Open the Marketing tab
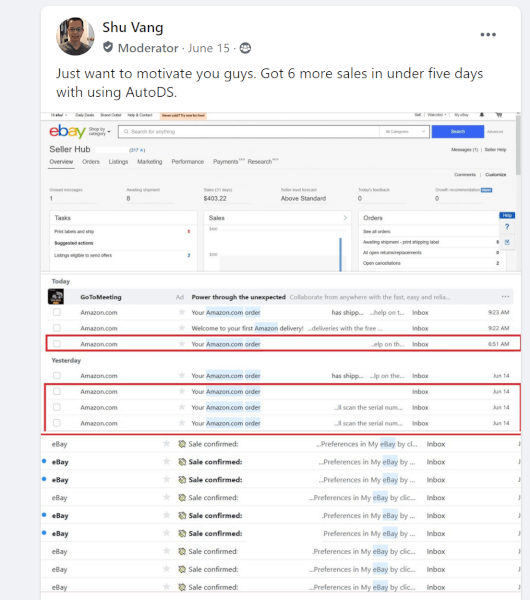This screenshot has width=530, height=600. (x=150, y=162)
